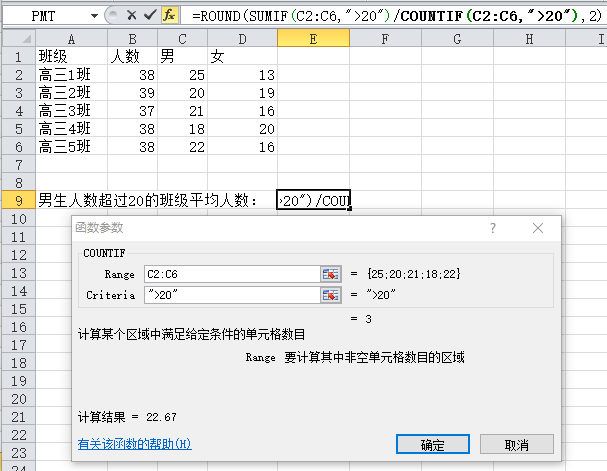Image resolution: width=607 pixels, height=471 pixels.
Task: Click cell 高三1班
Action: click(x=71, y=74)
